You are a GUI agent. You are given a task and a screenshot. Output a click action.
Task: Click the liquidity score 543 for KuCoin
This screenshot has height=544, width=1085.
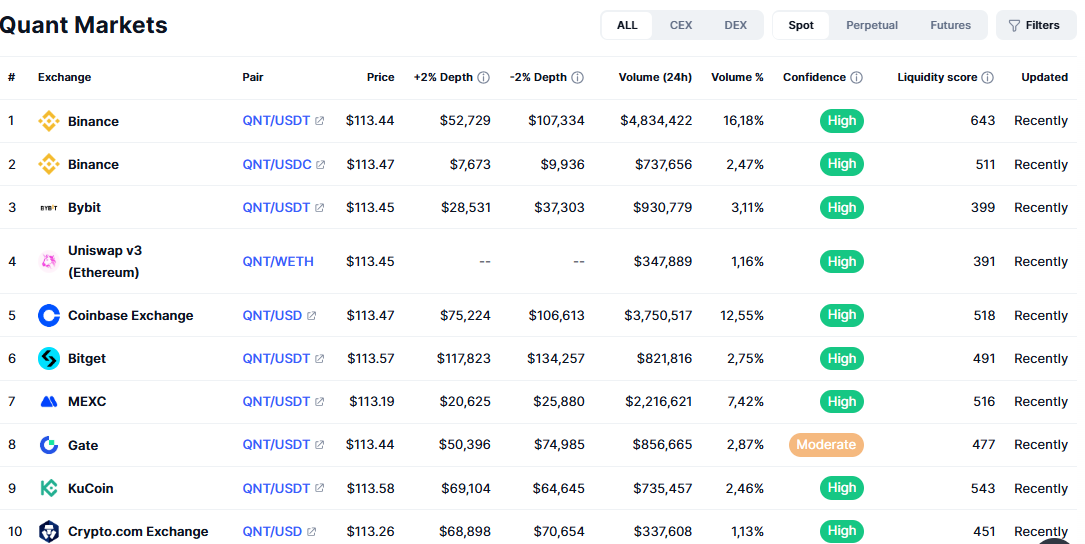tap(983, 488)
